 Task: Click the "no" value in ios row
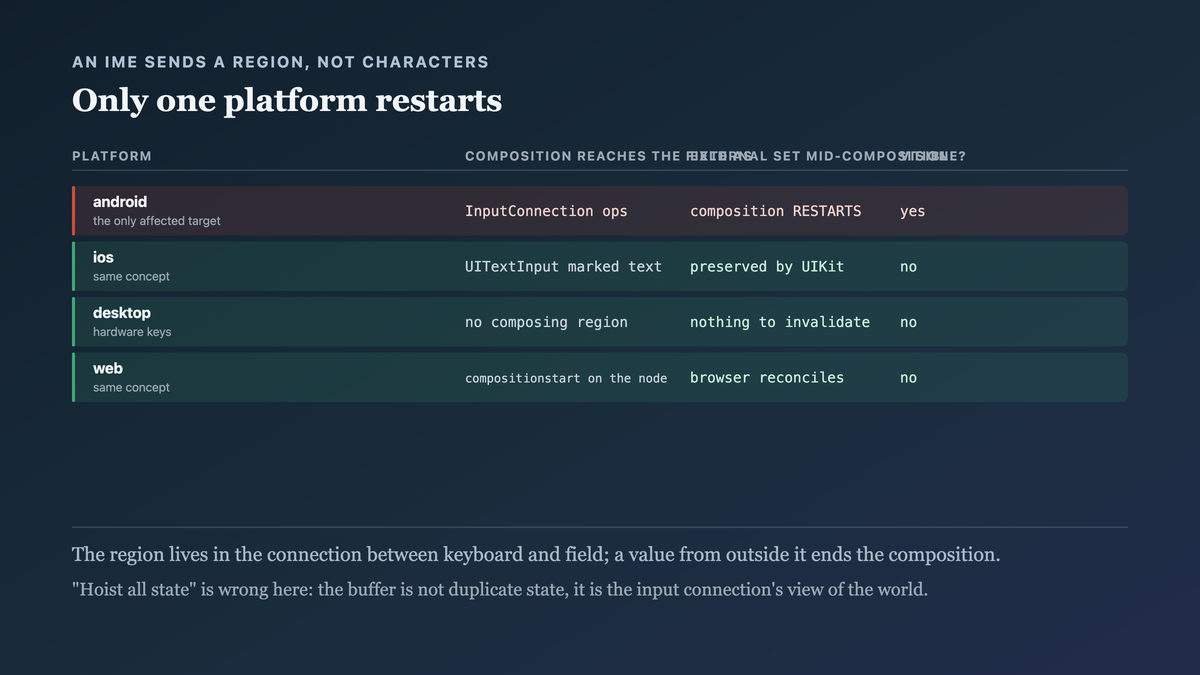(x=908, y=267)
